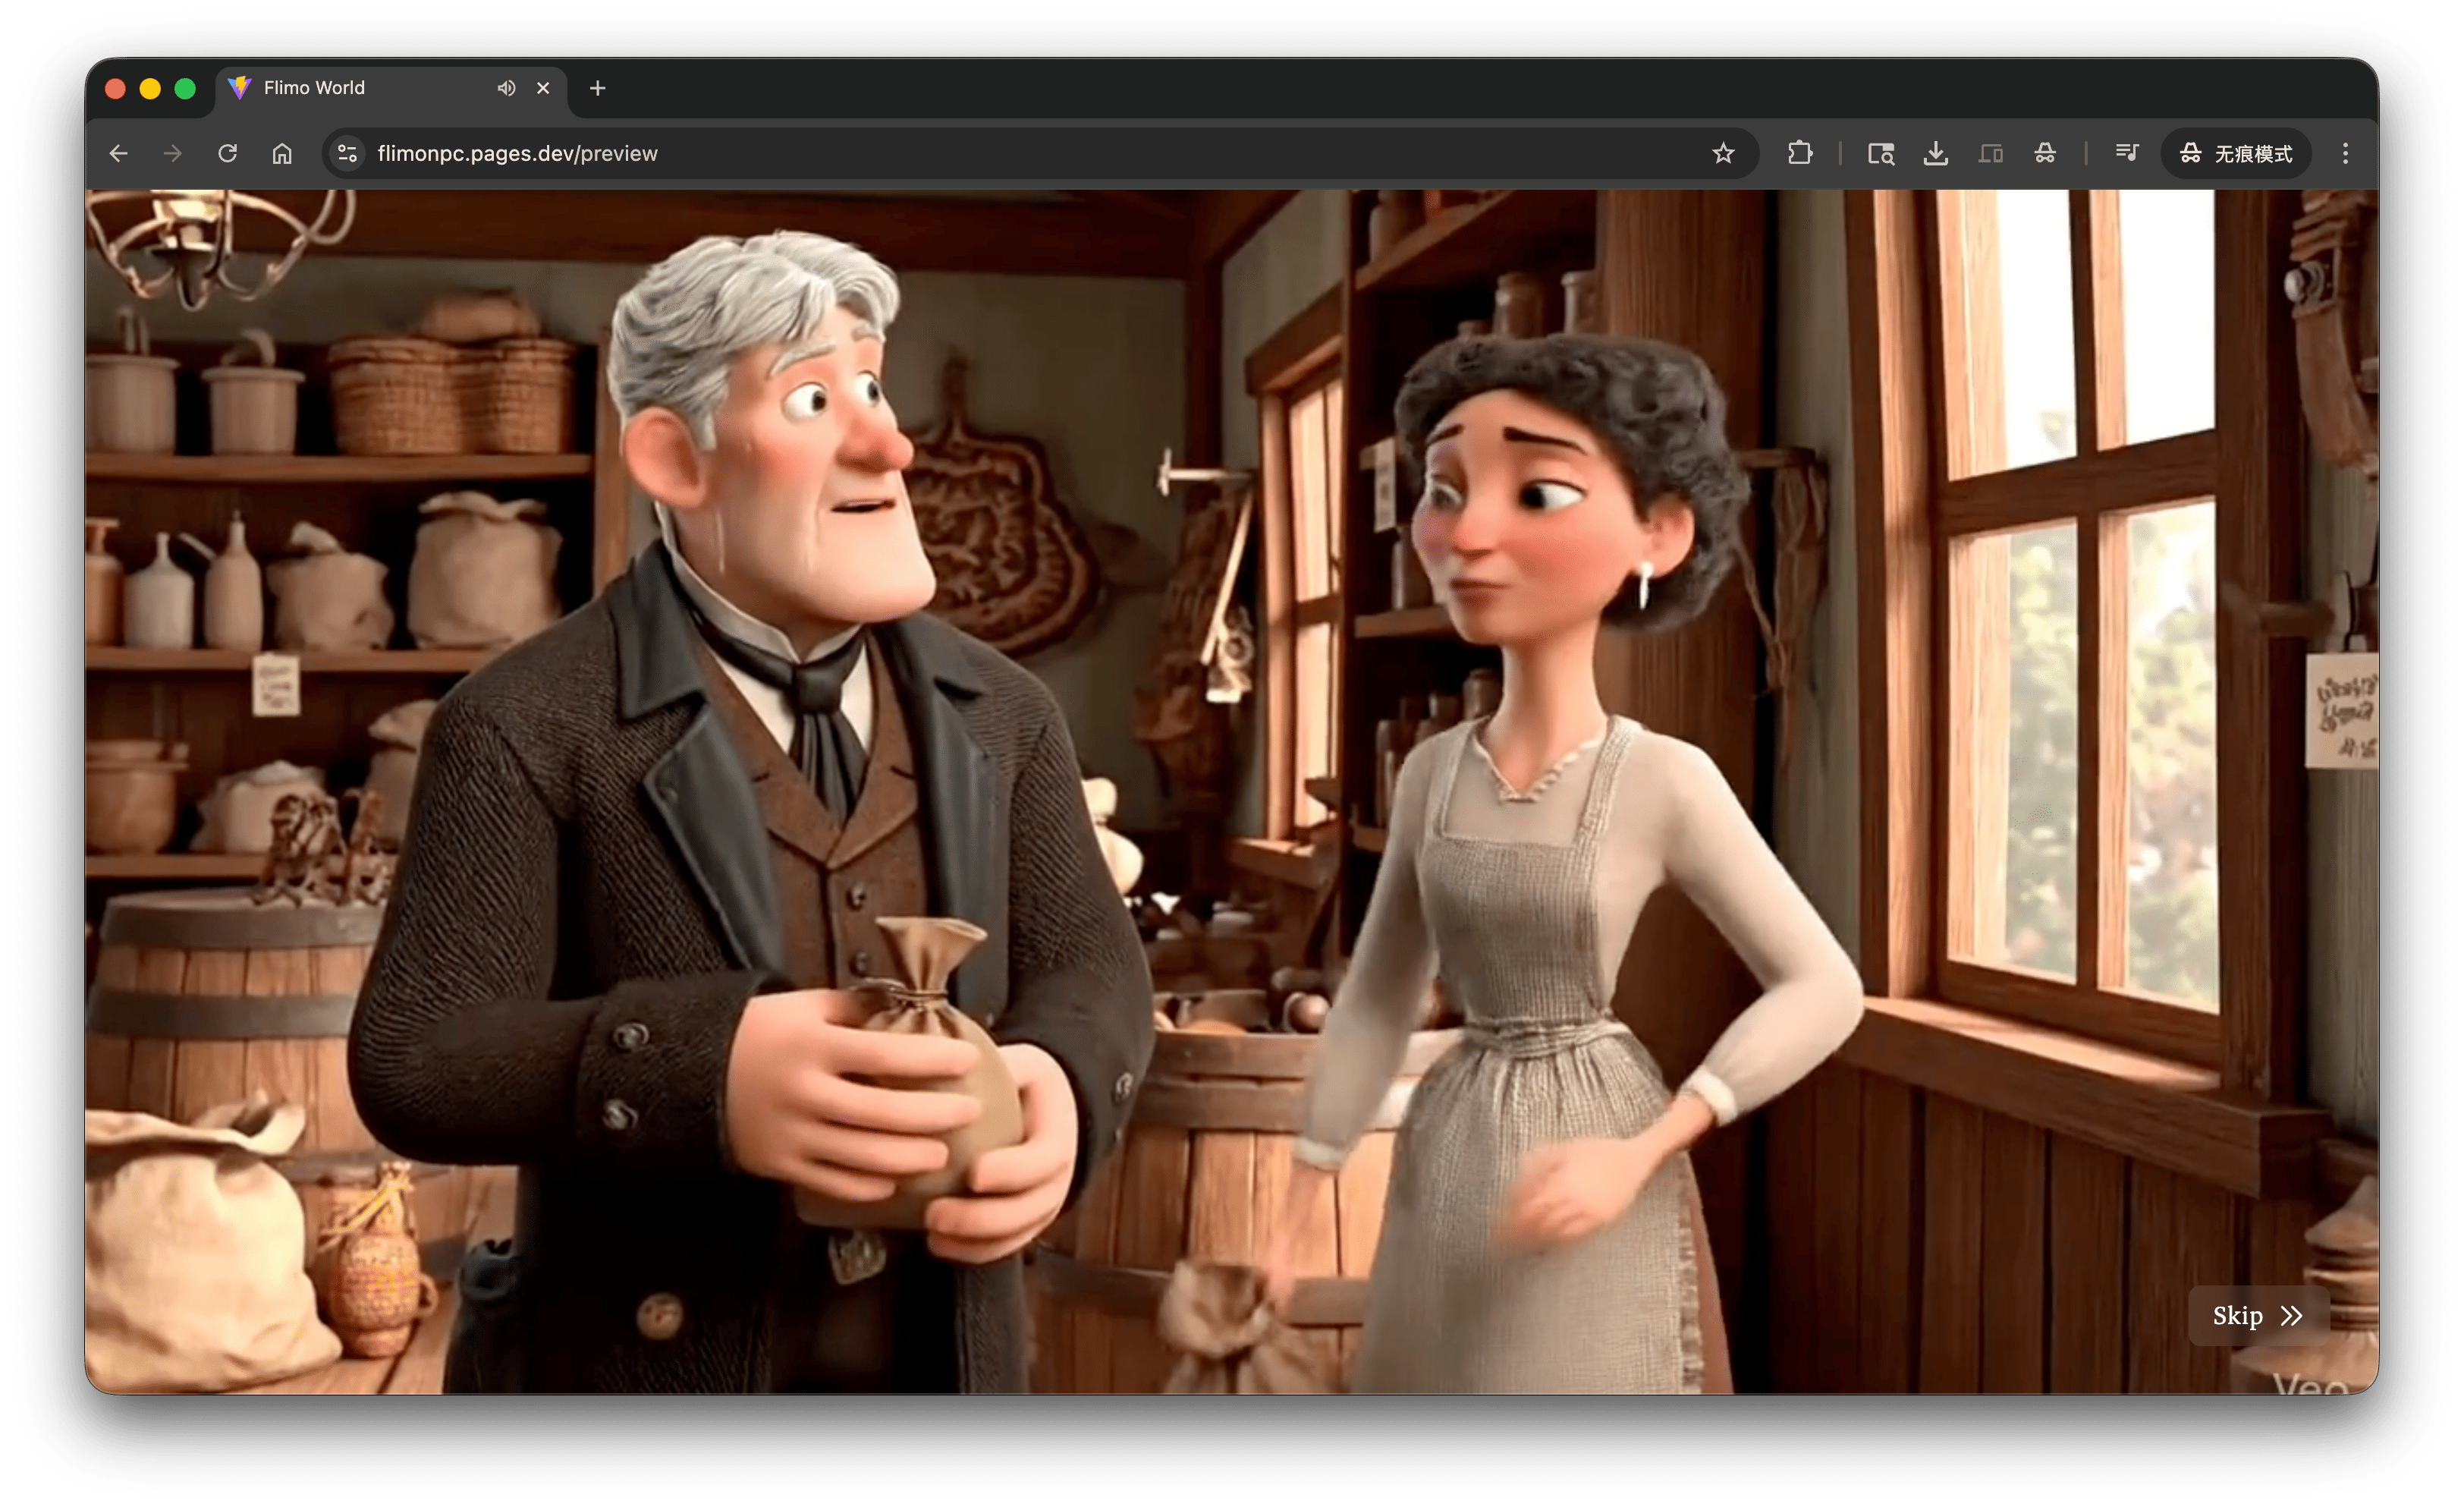Go back to the previous page
2464x1507 pixels.
(118, 153)
